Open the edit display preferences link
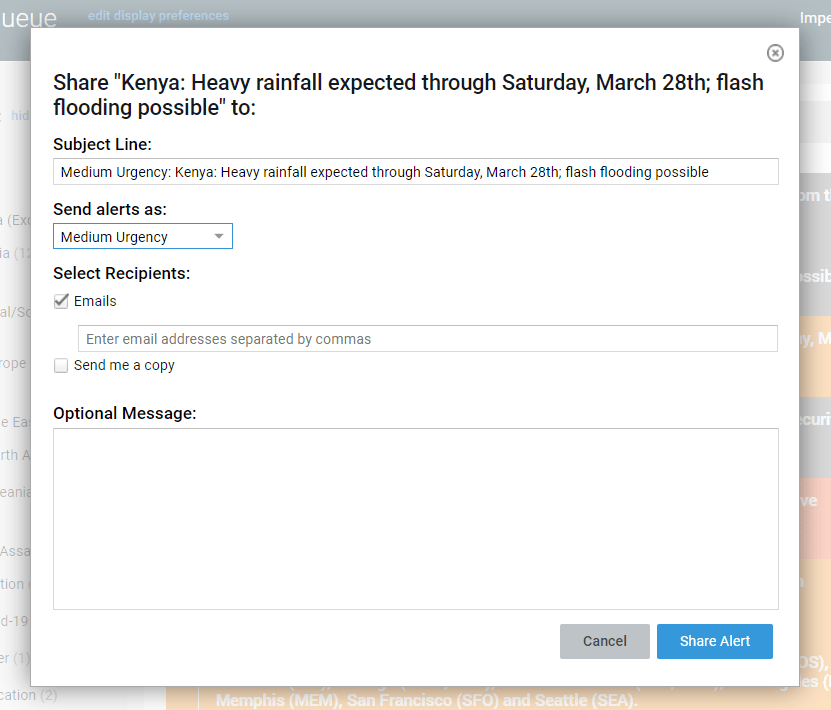 [158, 16]
